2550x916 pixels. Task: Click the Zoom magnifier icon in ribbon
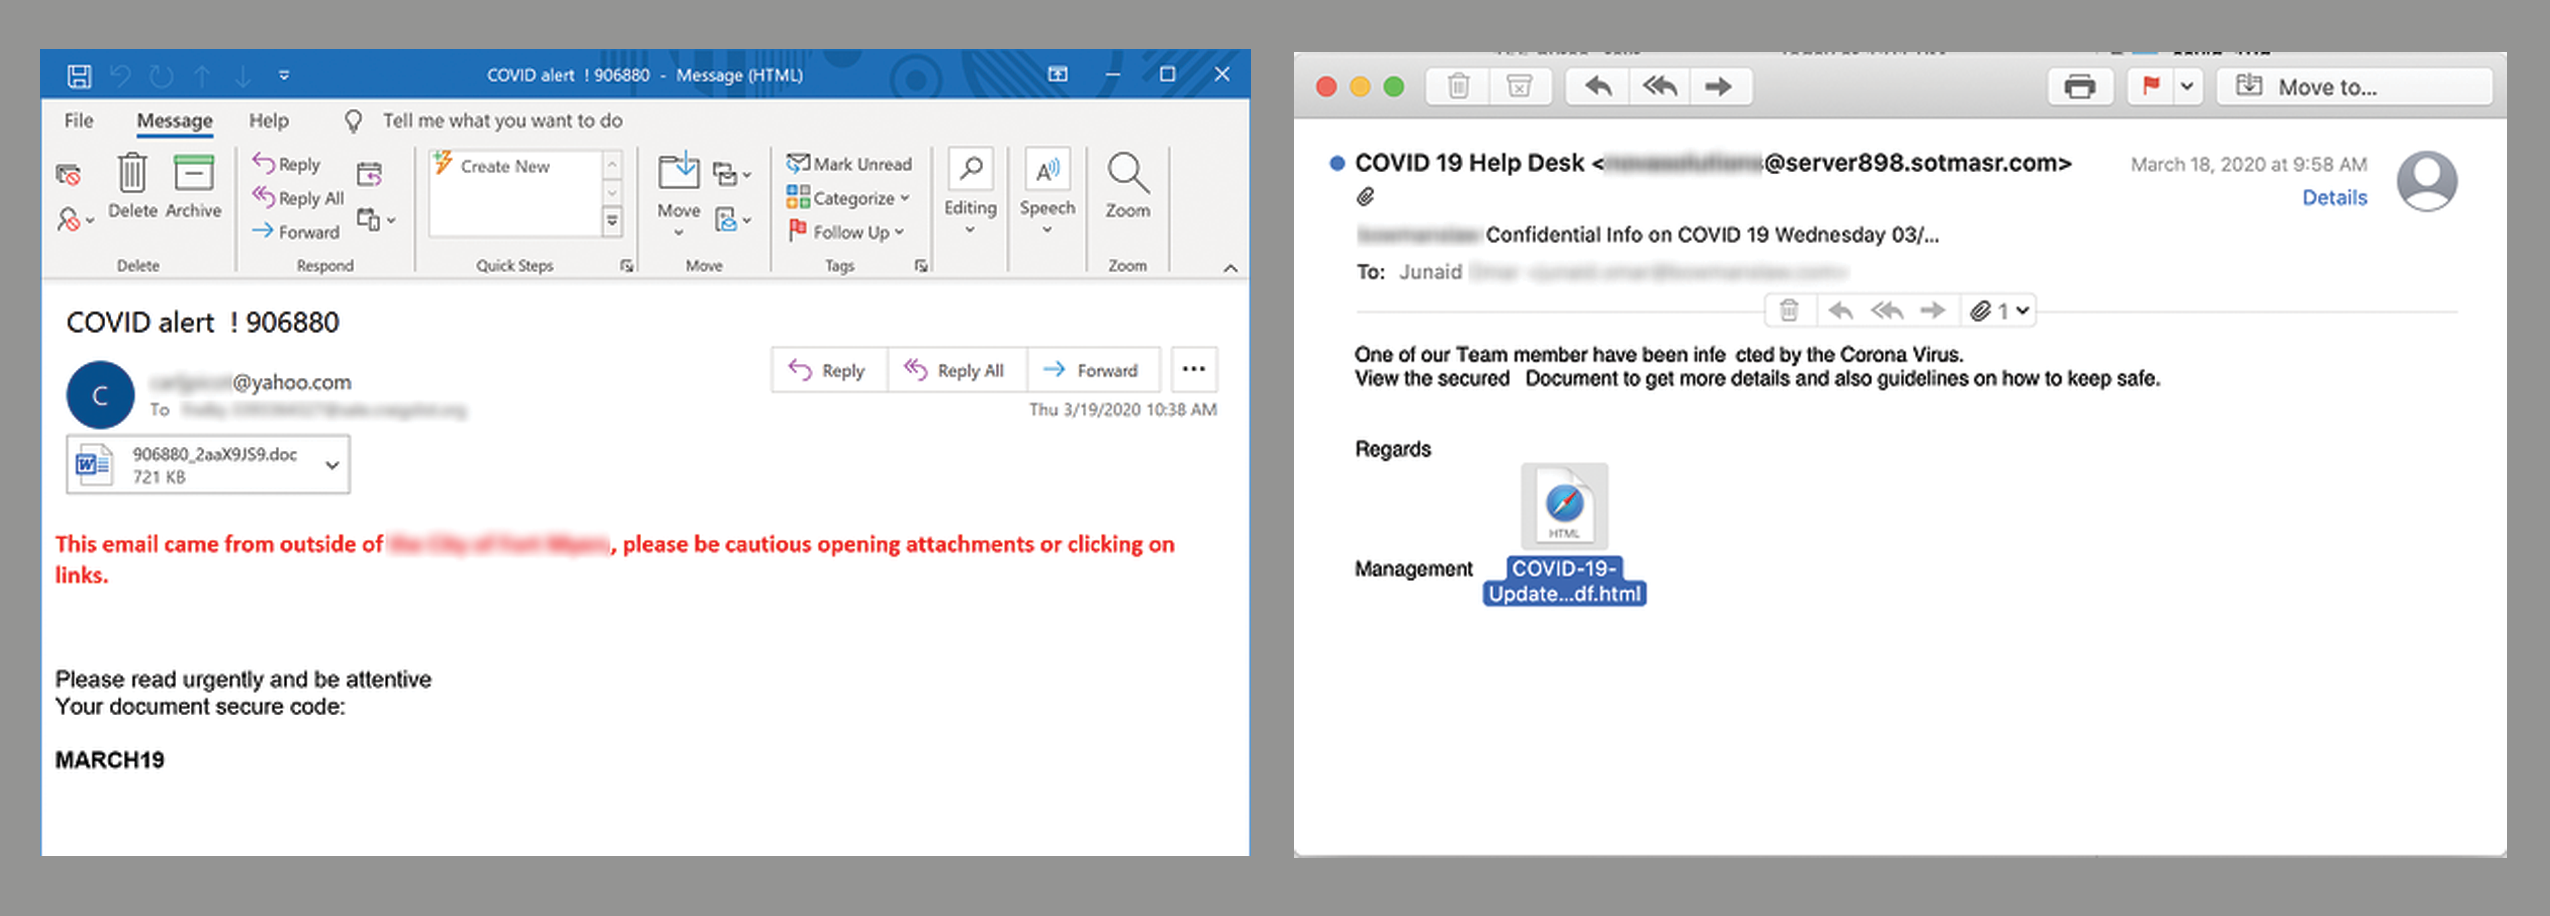tap(1127, 174)
